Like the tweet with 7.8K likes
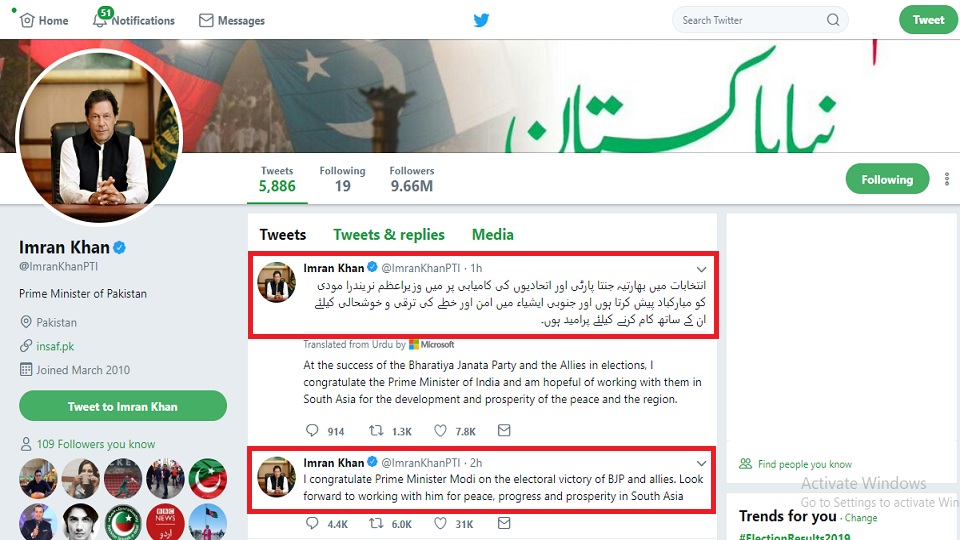Image resolution: width=960 pixels, height=540 pixels. click(x=440, y=430)
